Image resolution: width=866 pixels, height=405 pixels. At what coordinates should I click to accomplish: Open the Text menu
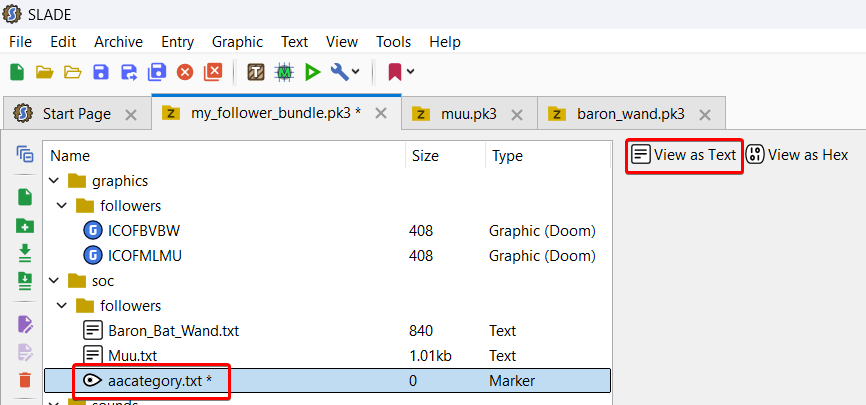(294, 42)
